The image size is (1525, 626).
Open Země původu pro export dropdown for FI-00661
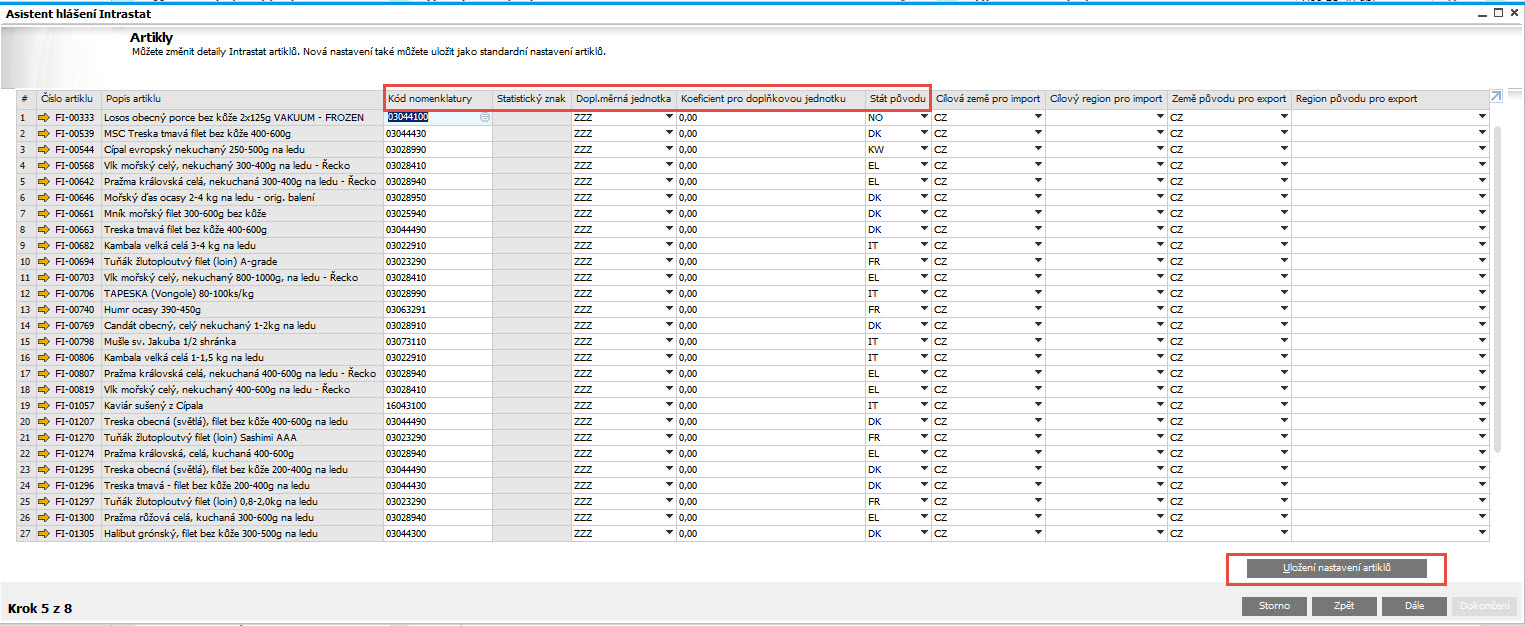[x=1284, y=213]
